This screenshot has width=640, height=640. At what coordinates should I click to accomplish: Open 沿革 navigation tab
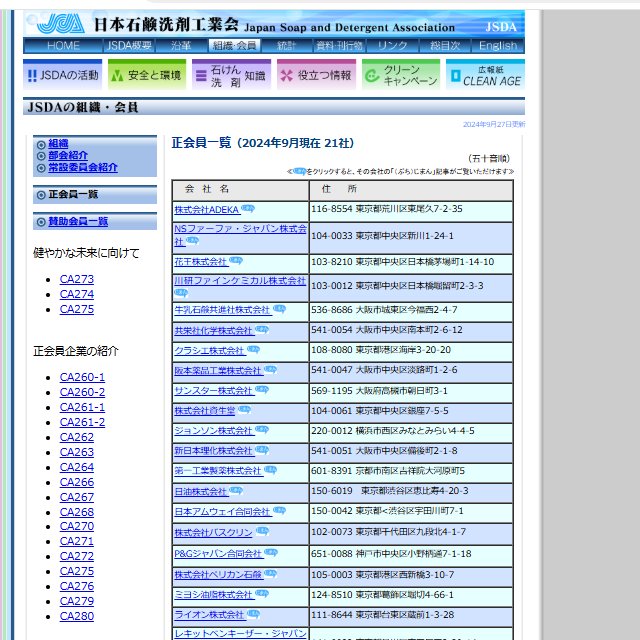coord(181,46)
